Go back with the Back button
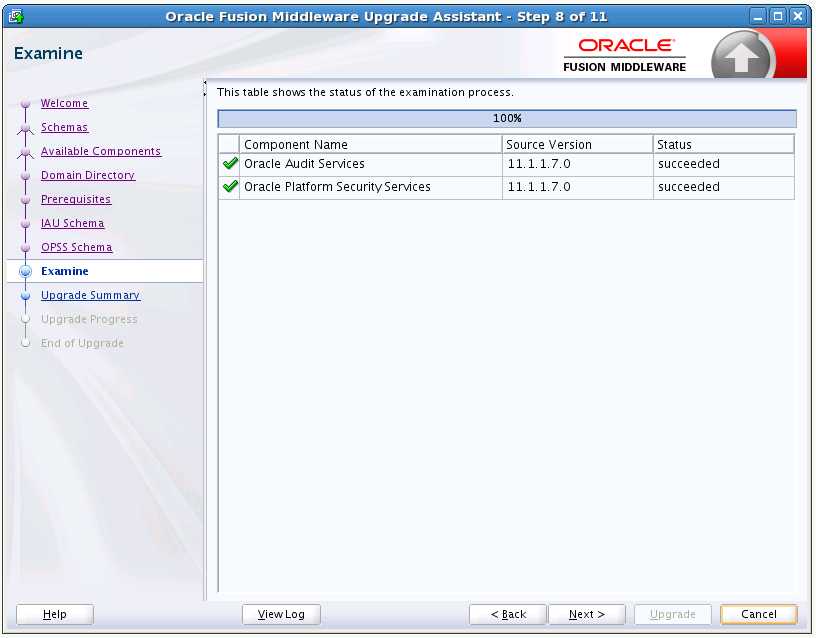Screen dimensions: 816x638 coord(508,614)
